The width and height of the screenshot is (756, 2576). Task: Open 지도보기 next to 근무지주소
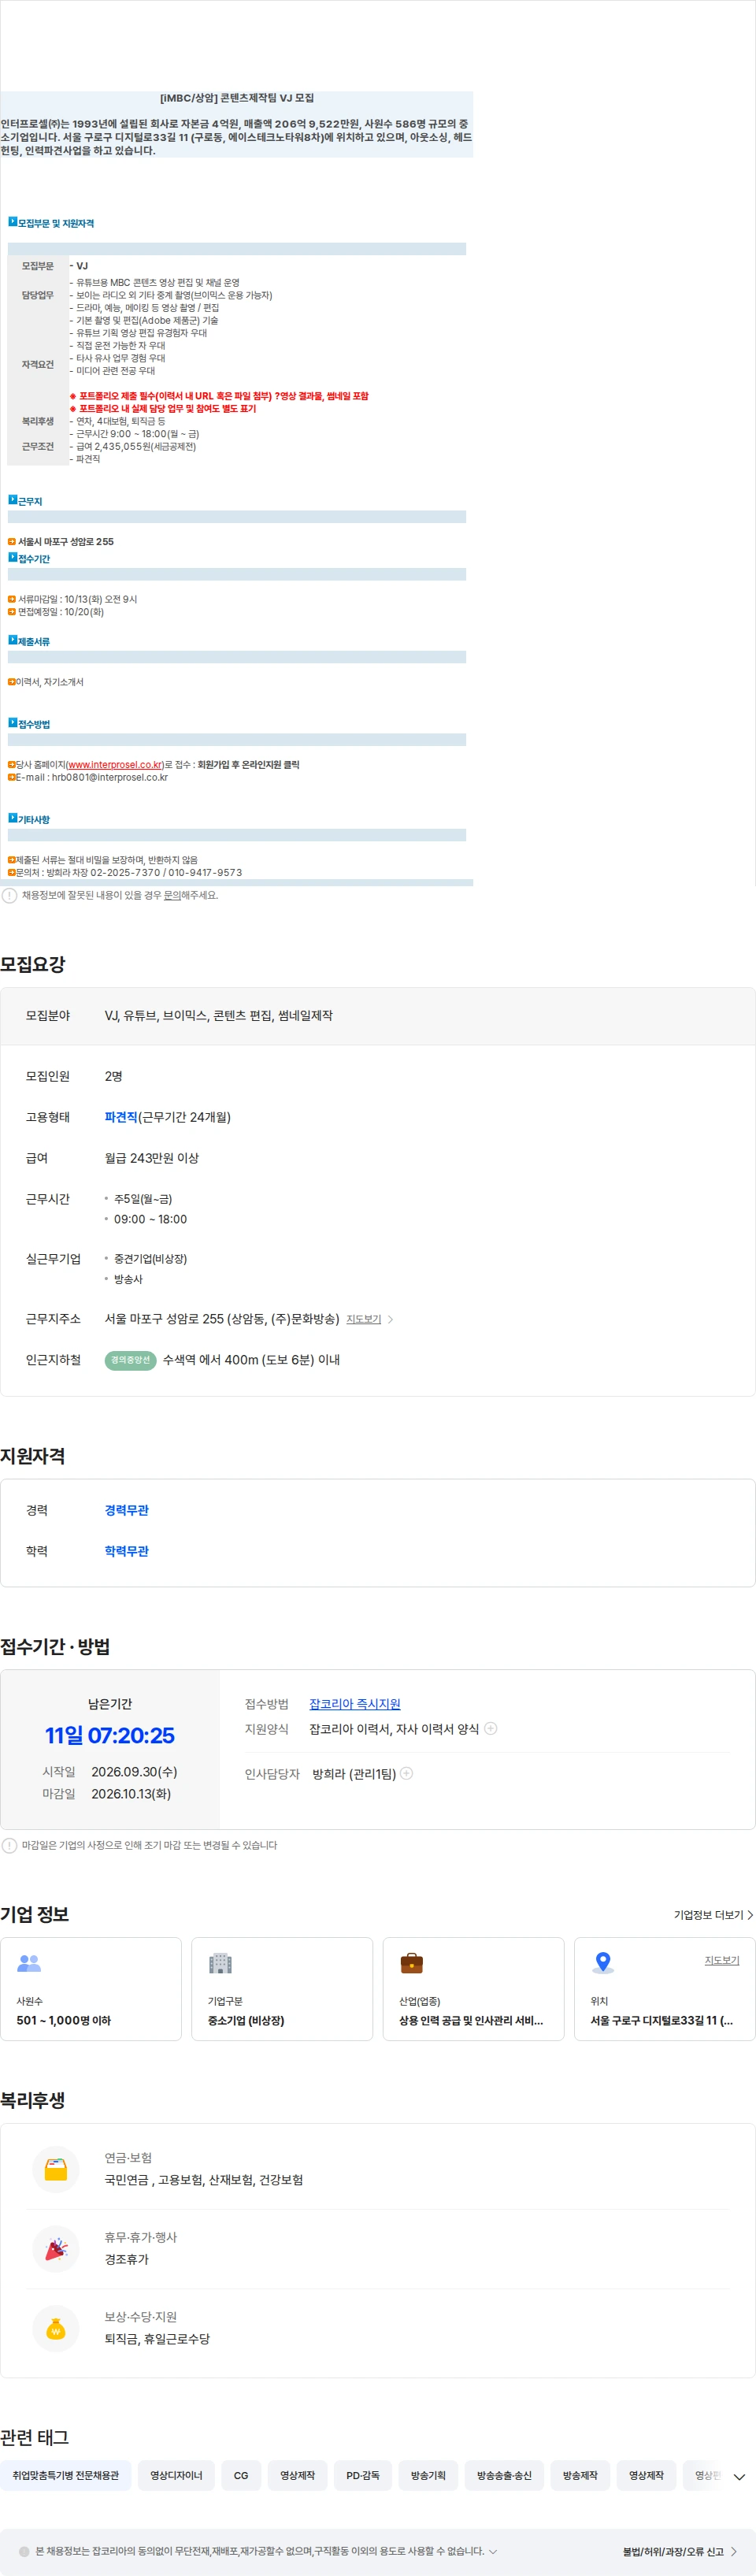coord(363,1319)
